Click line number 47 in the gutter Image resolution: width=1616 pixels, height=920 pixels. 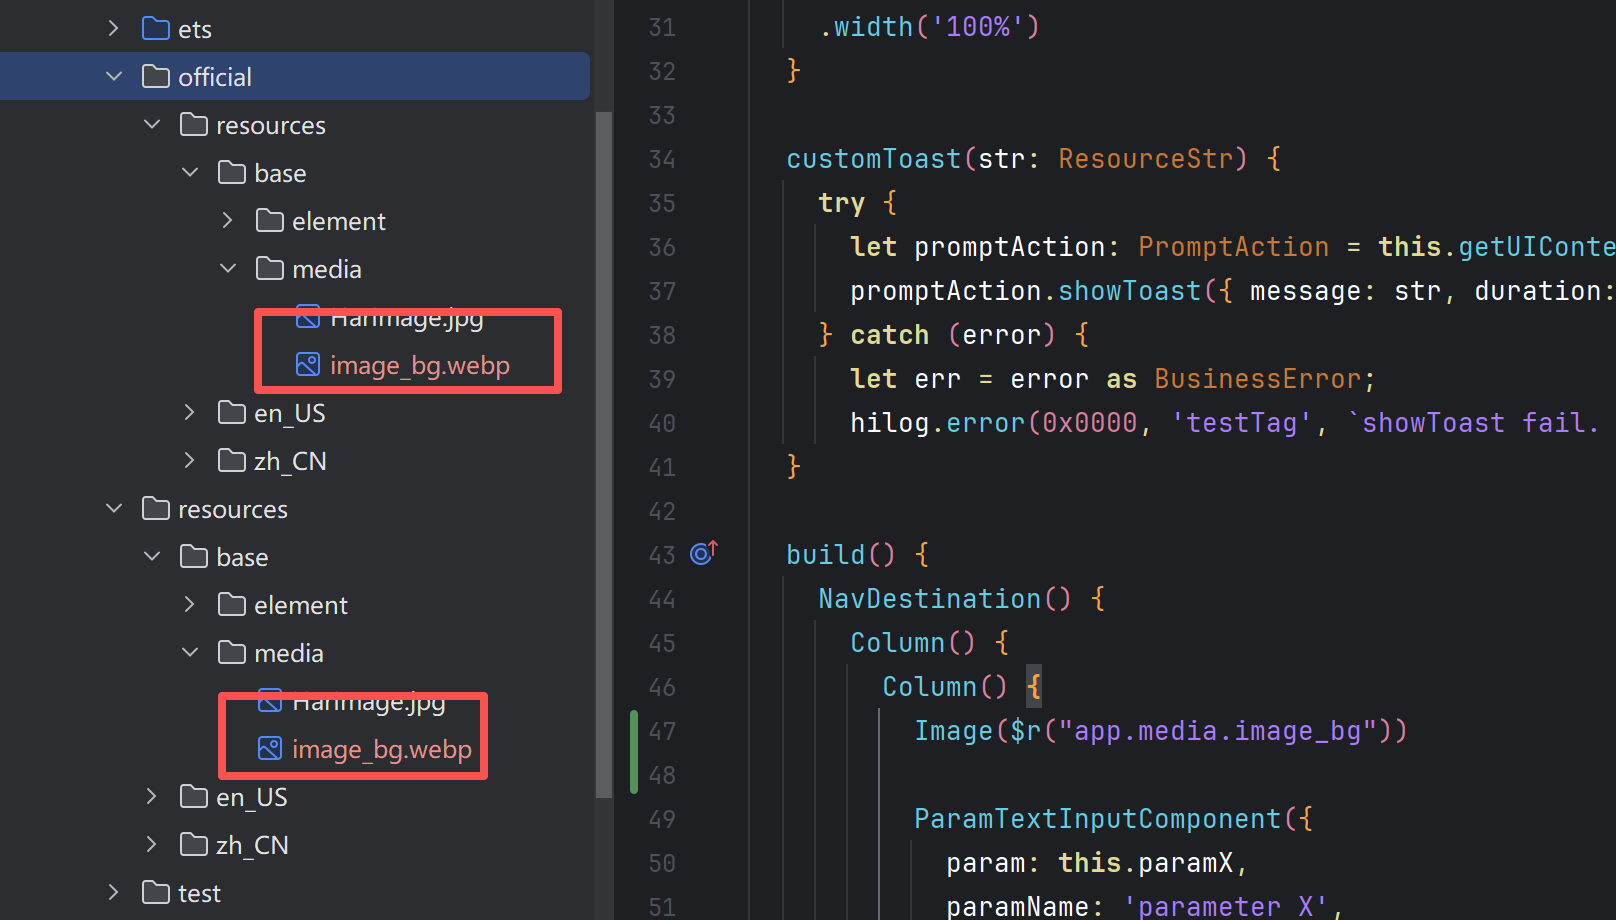click(662, 731)
